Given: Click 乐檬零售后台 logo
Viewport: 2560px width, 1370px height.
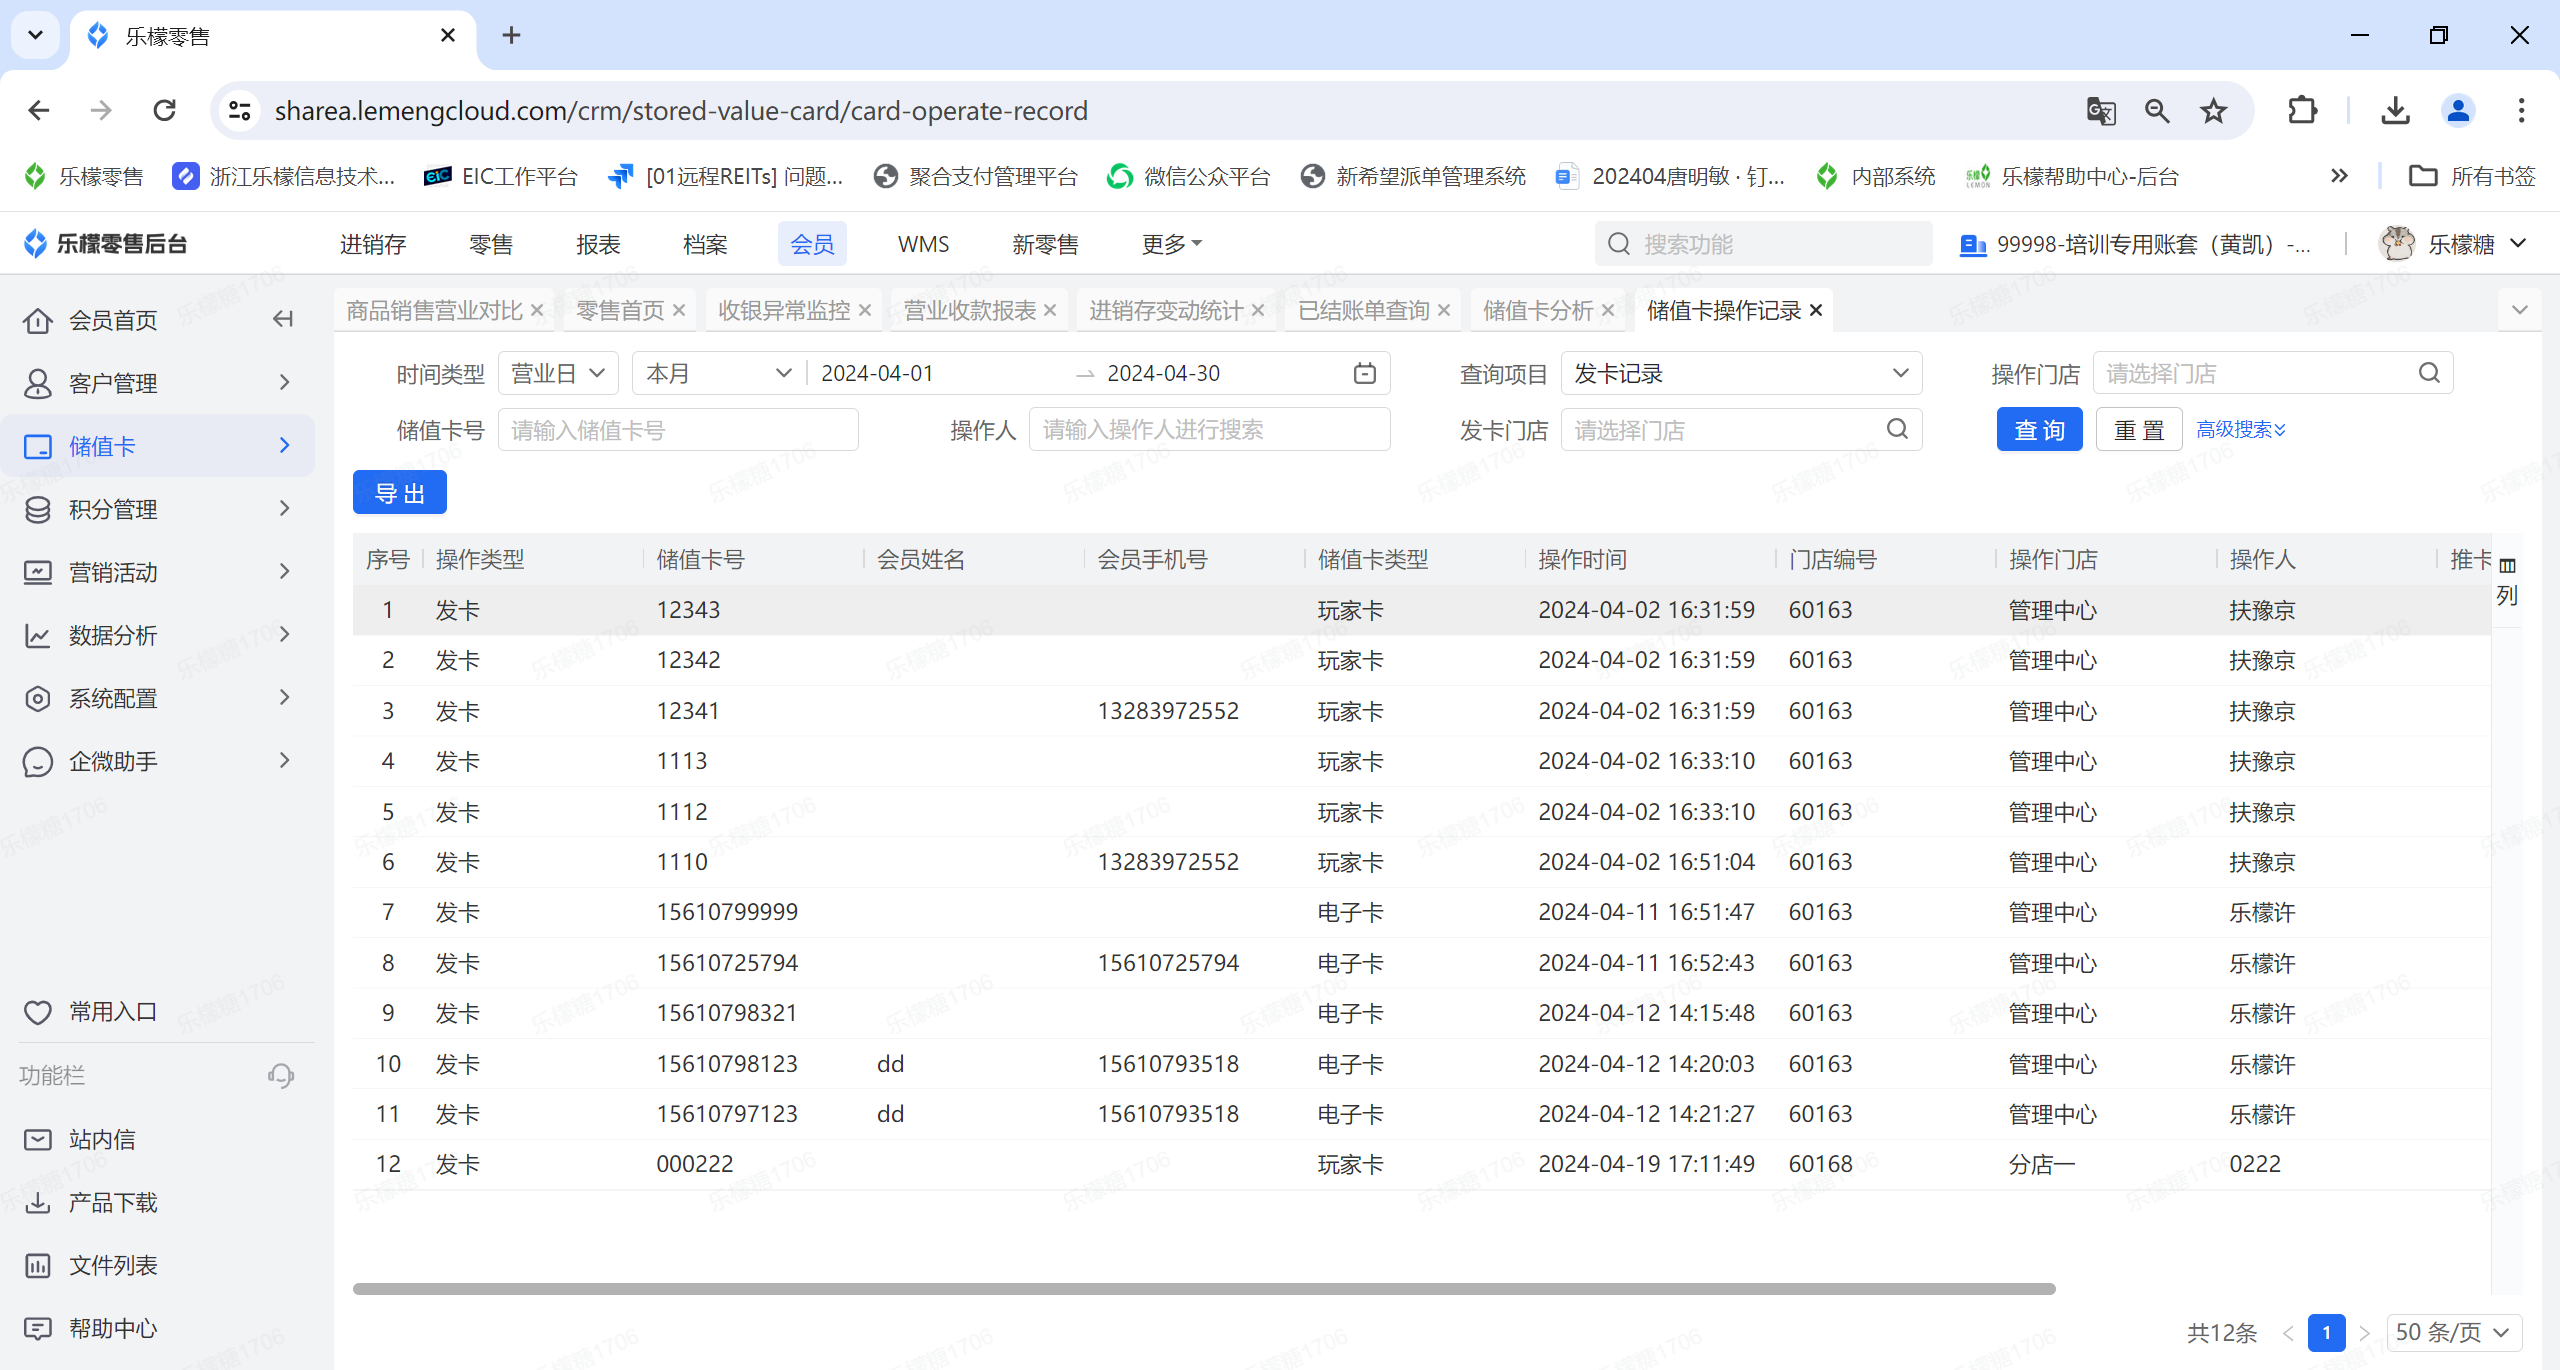Looking at the screenshot, I should click(x=105, y=243).
